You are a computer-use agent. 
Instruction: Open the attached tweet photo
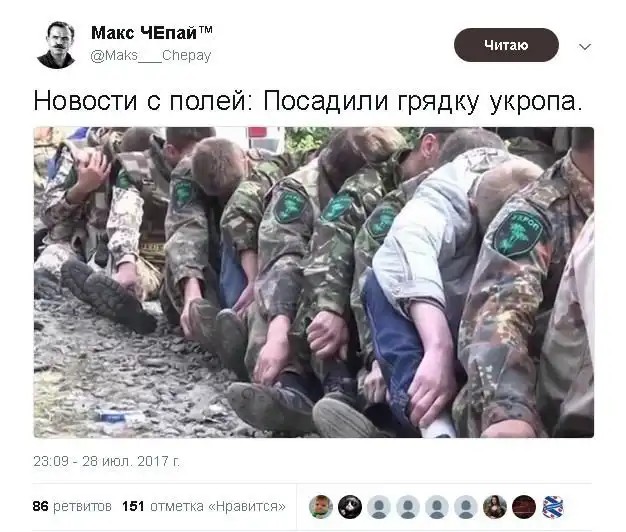[x=313, y=282]
